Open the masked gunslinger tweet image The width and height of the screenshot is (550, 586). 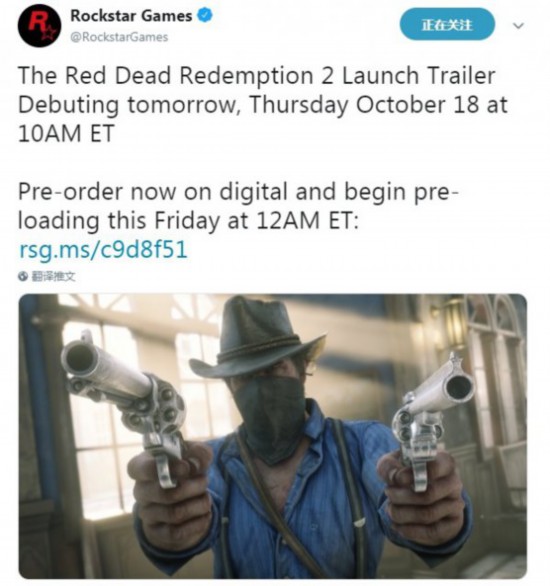click(x=273, y=436)
